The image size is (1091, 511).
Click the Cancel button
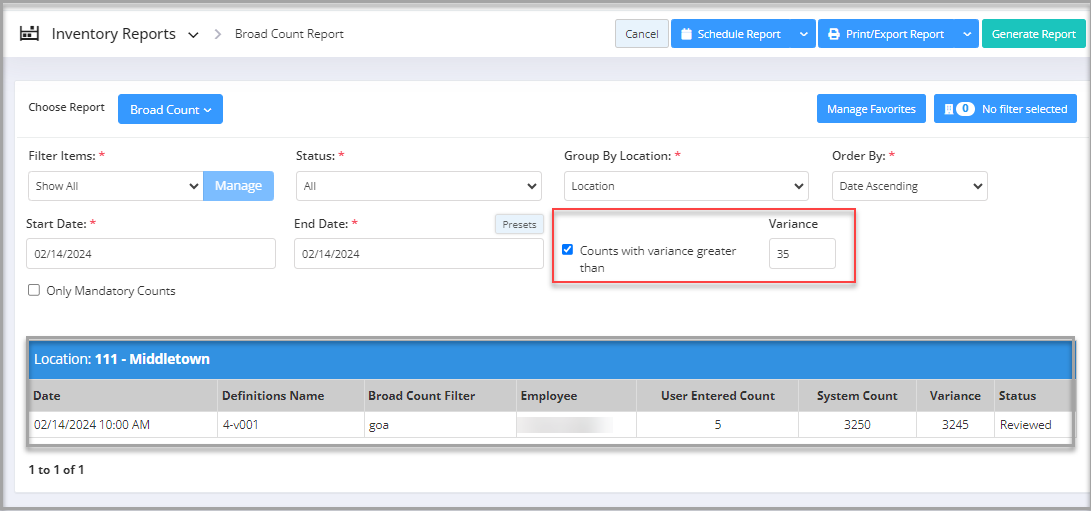641,34
